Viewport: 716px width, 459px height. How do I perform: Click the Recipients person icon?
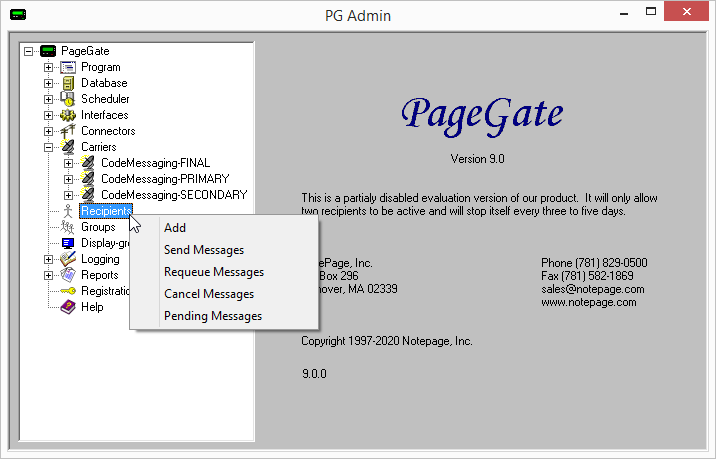click(68, 211)
